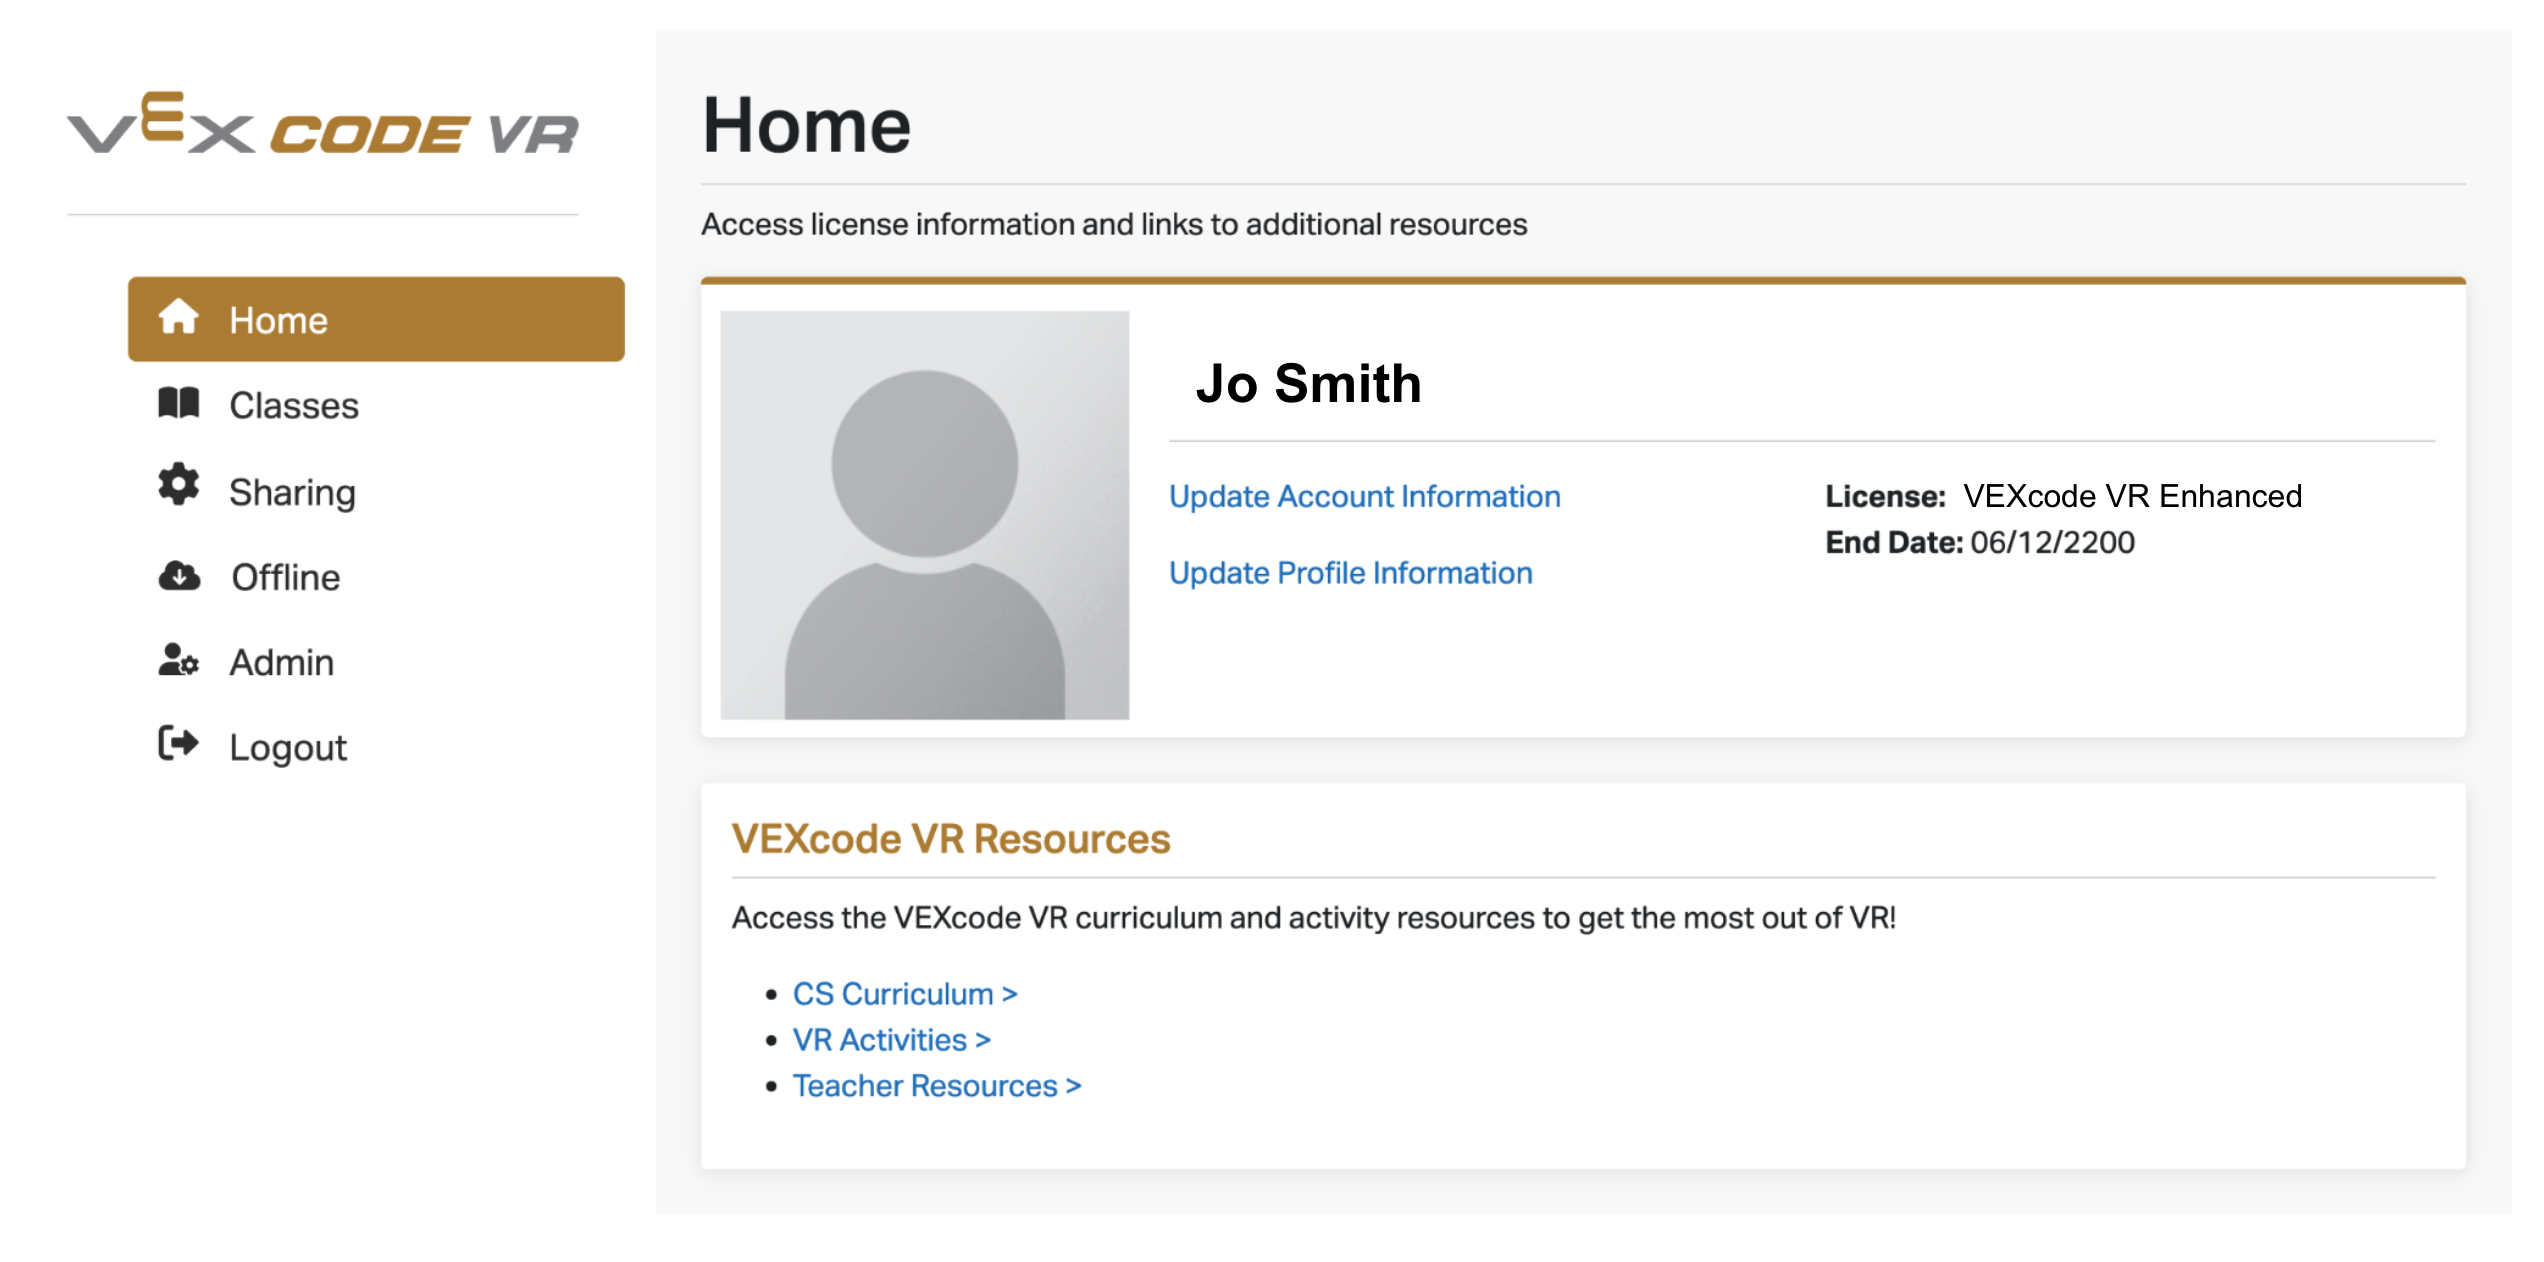Log out using the sidebar Logout entry
The image size is (2544, 1262).
coord(288,745)
